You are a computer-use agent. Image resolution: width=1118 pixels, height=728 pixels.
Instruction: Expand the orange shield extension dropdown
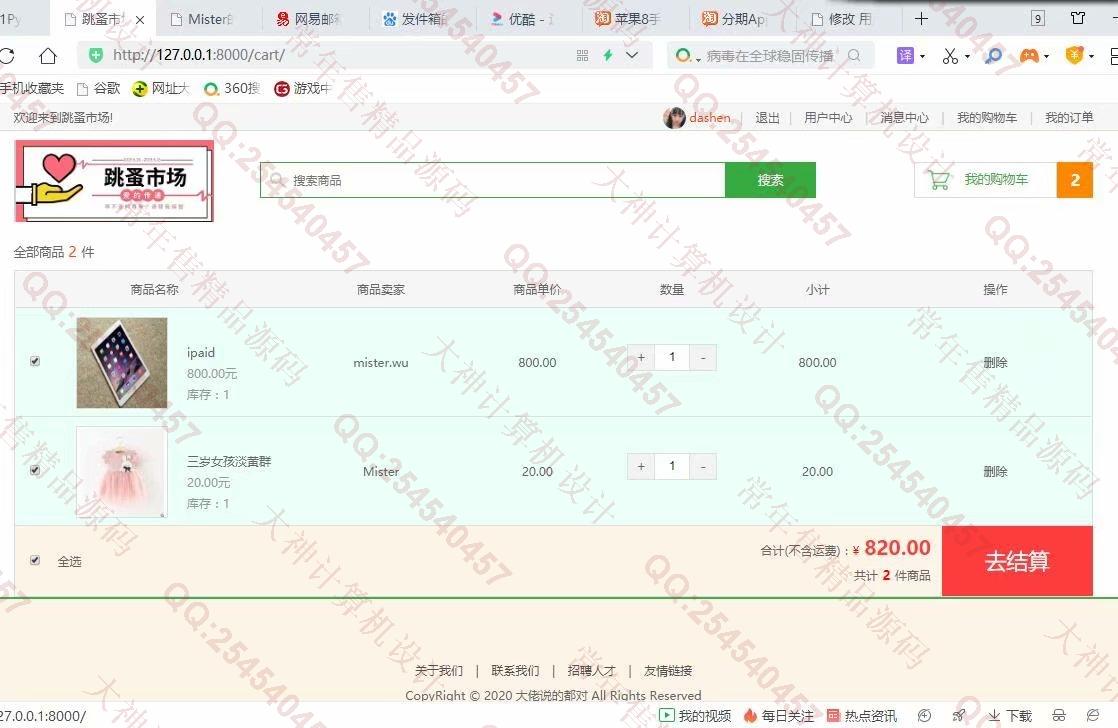[1091, 56]
